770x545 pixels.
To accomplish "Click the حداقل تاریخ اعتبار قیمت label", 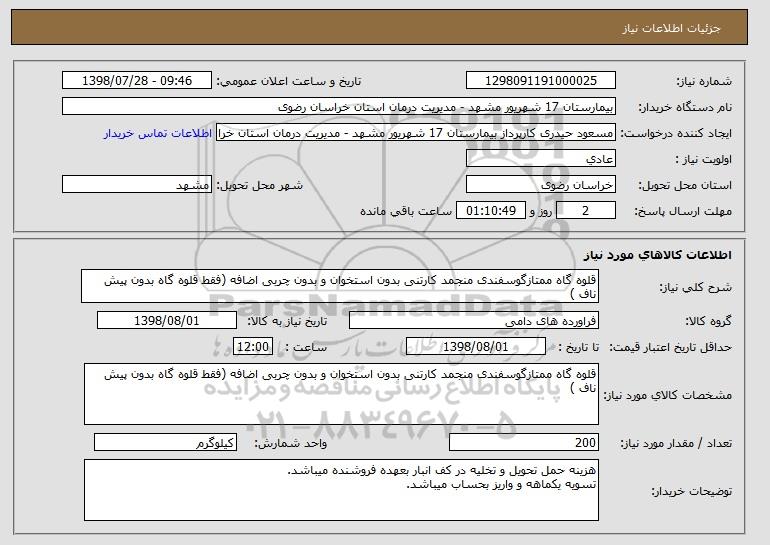I will tap(670, 347).
